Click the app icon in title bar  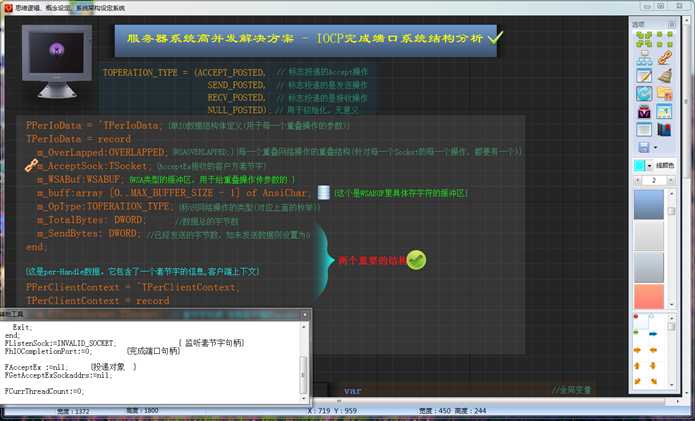pyautogui.click(x=8, y=8)
